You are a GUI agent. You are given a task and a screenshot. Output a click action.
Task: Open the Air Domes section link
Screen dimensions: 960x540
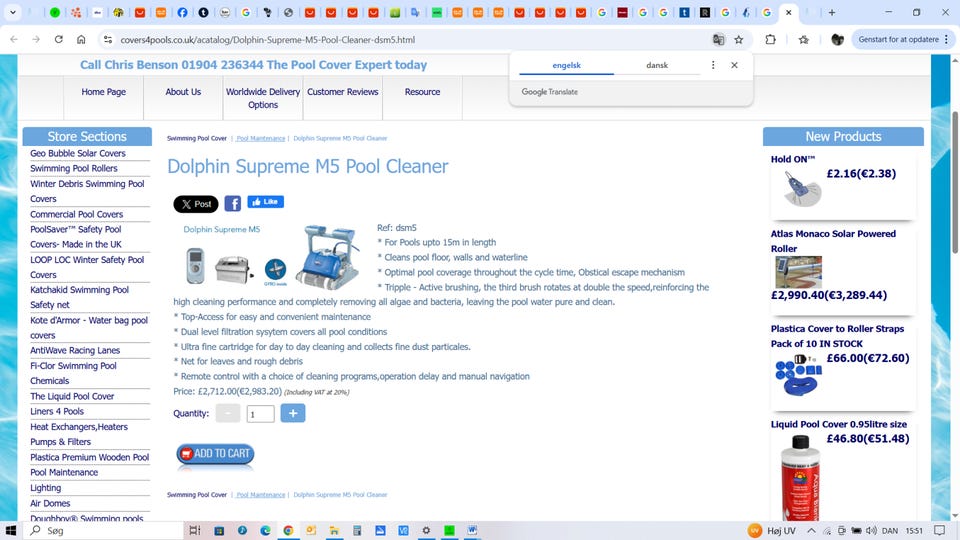[x=50, y=503]
